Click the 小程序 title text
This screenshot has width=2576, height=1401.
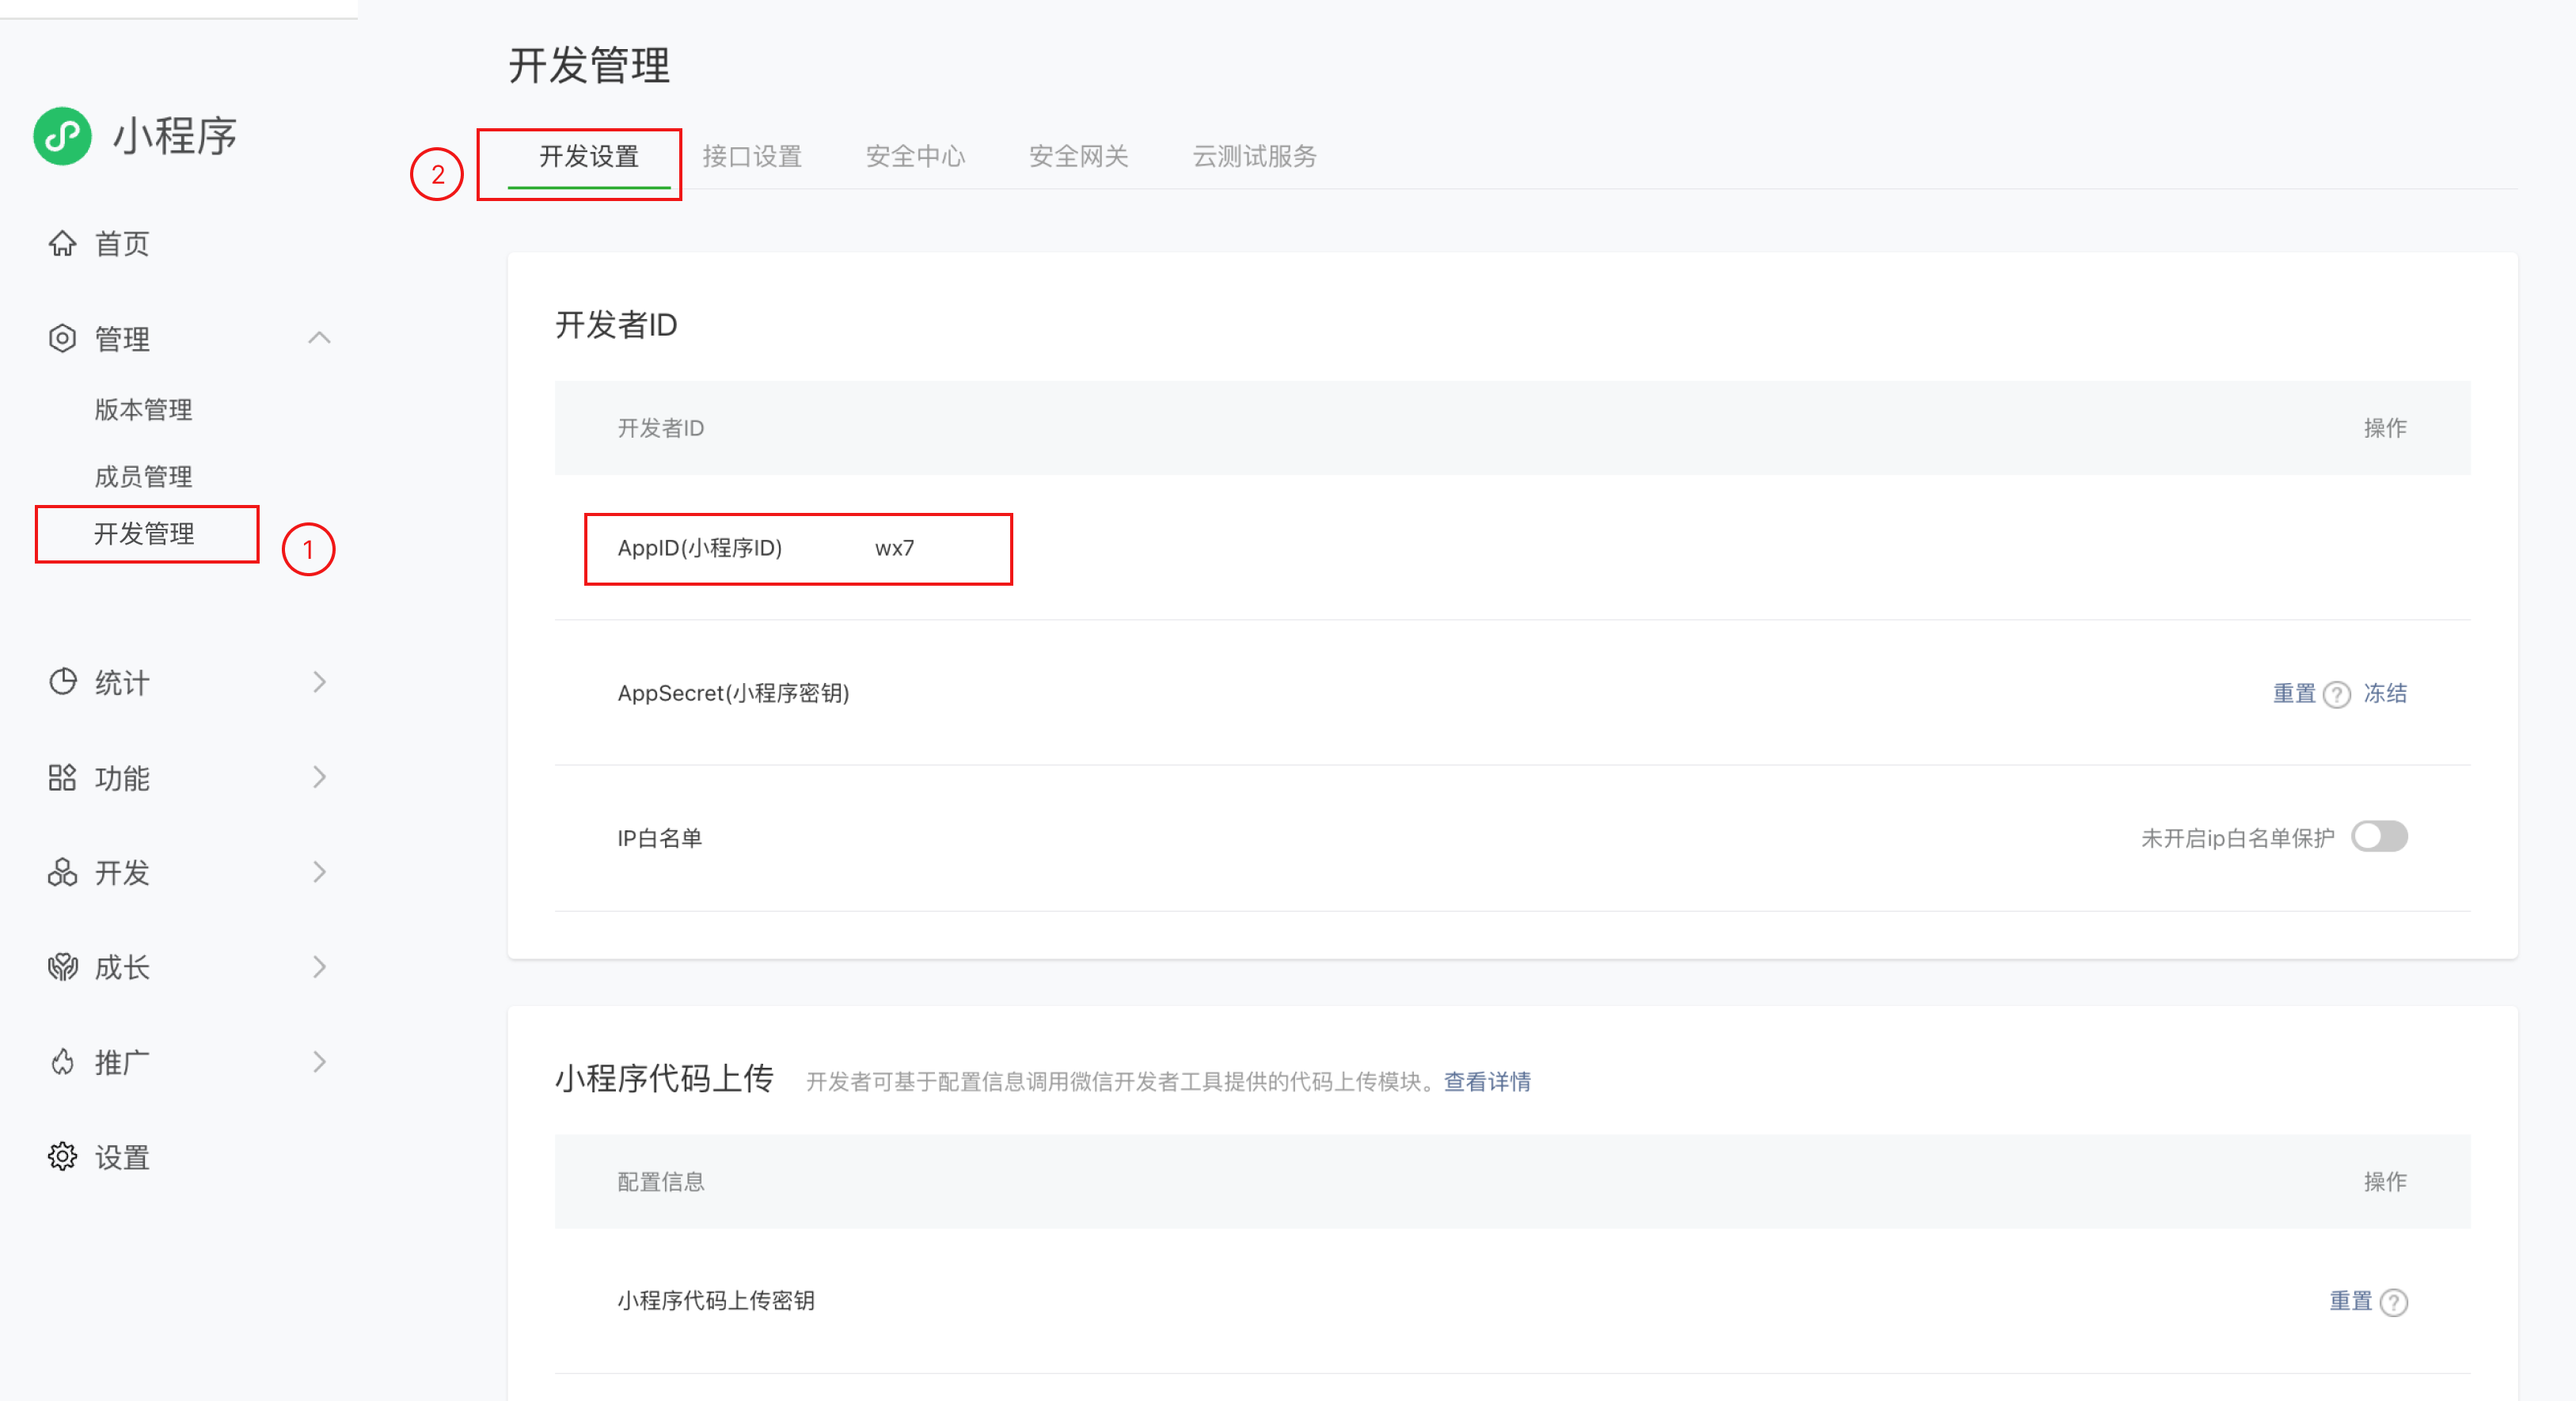point(174,136)
